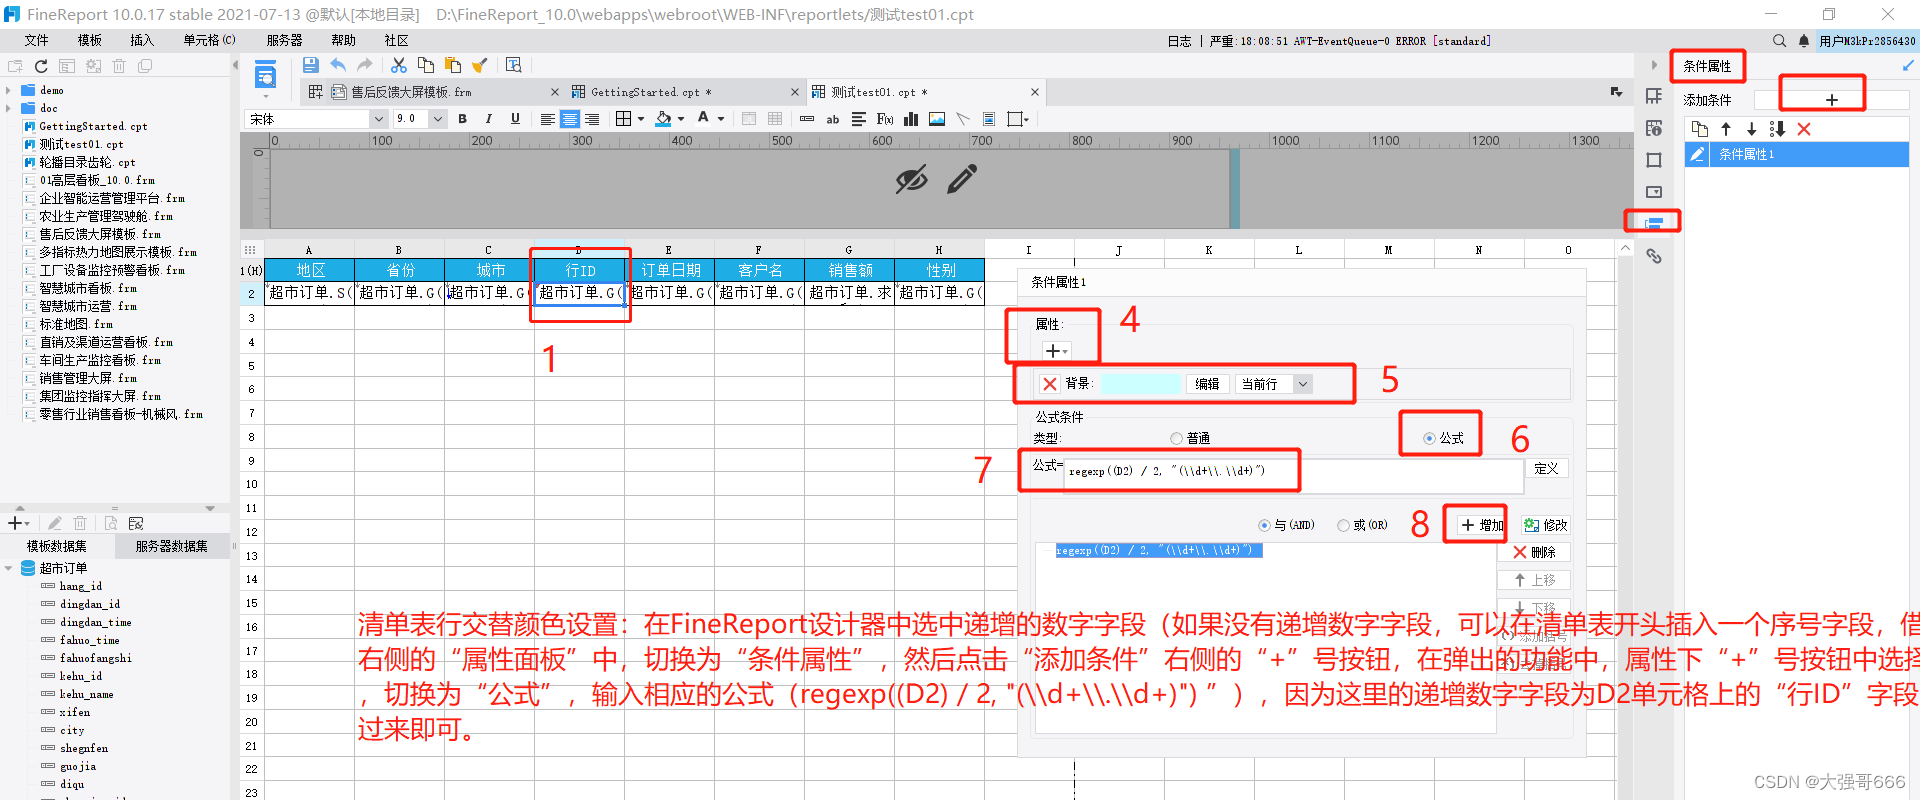
Task: Align cell text left
Action: 548,119
